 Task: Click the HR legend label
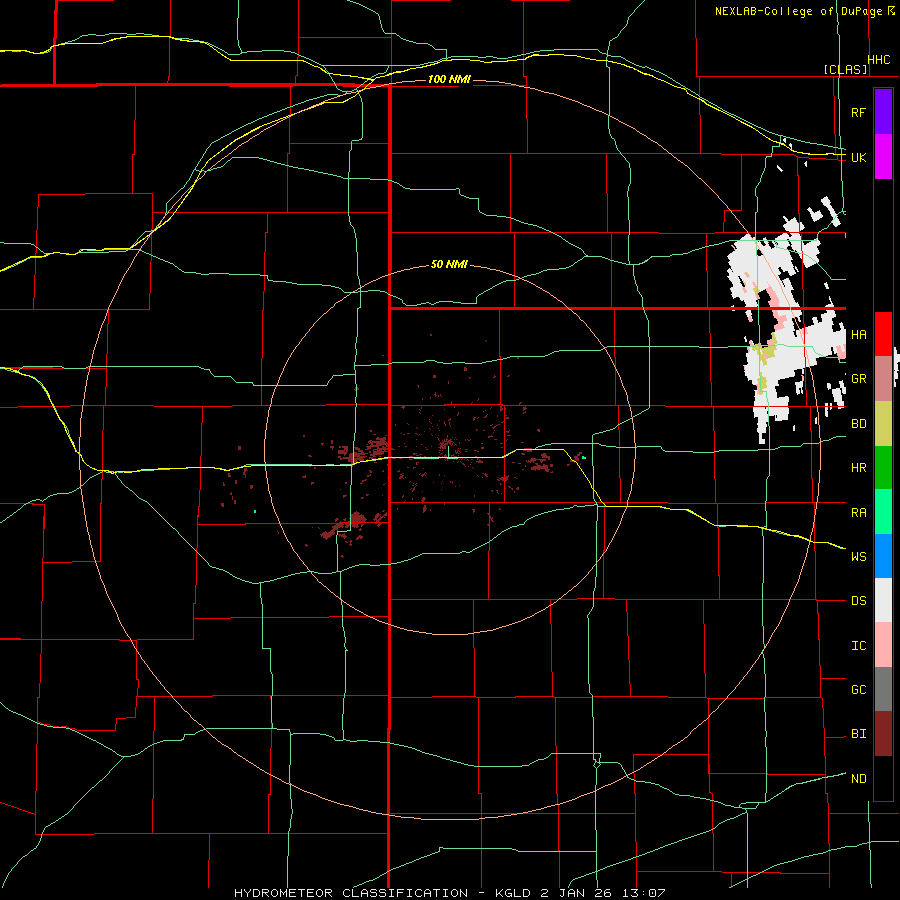click(x=858, y=468)
